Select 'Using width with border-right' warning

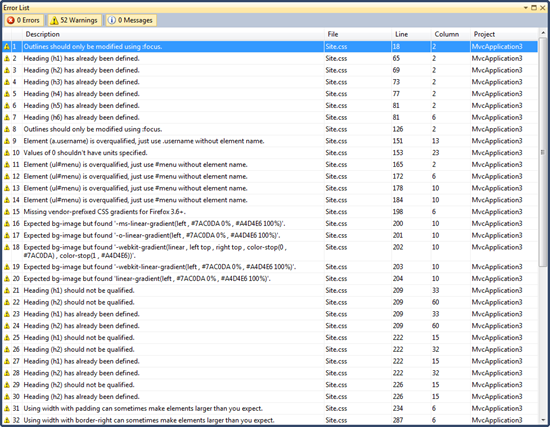click(149, 420)
